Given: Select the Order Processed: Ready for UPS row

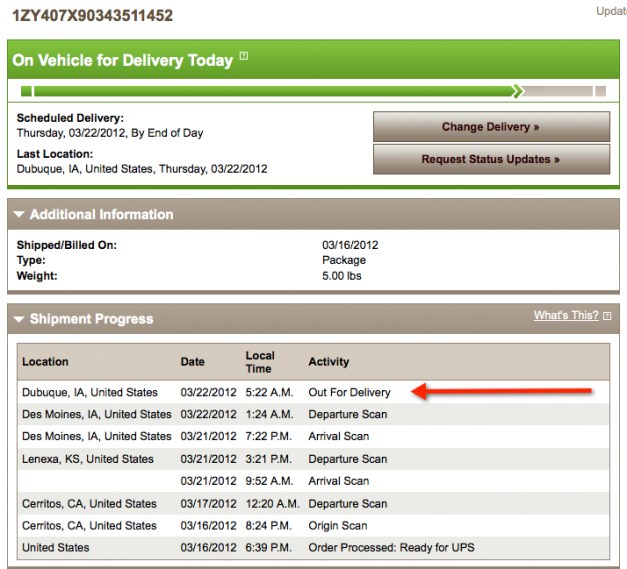Looking at the screenshot, I should pyautogui.click(x=393, y=547).
